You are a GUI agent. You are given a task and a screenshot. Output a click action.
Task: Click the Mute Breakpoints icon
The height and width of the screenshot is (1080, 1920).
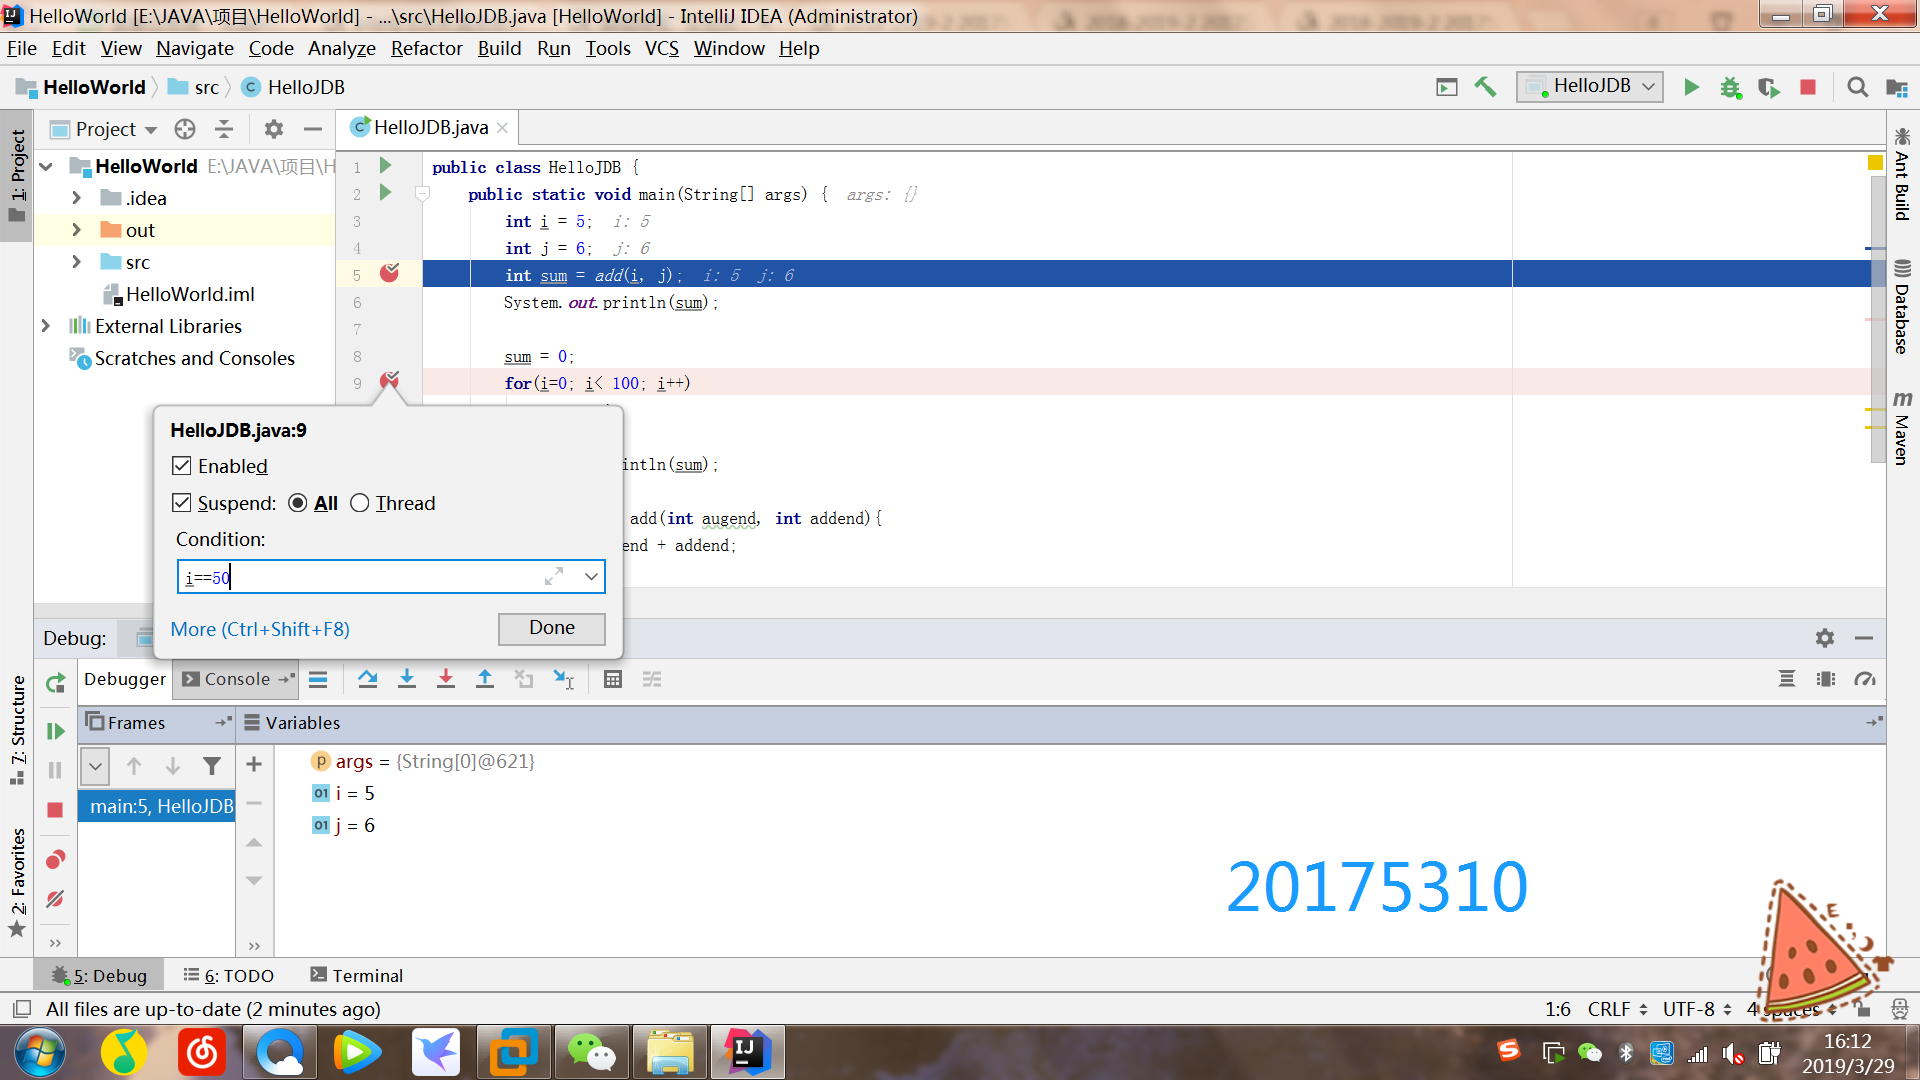tap(55, 899)
